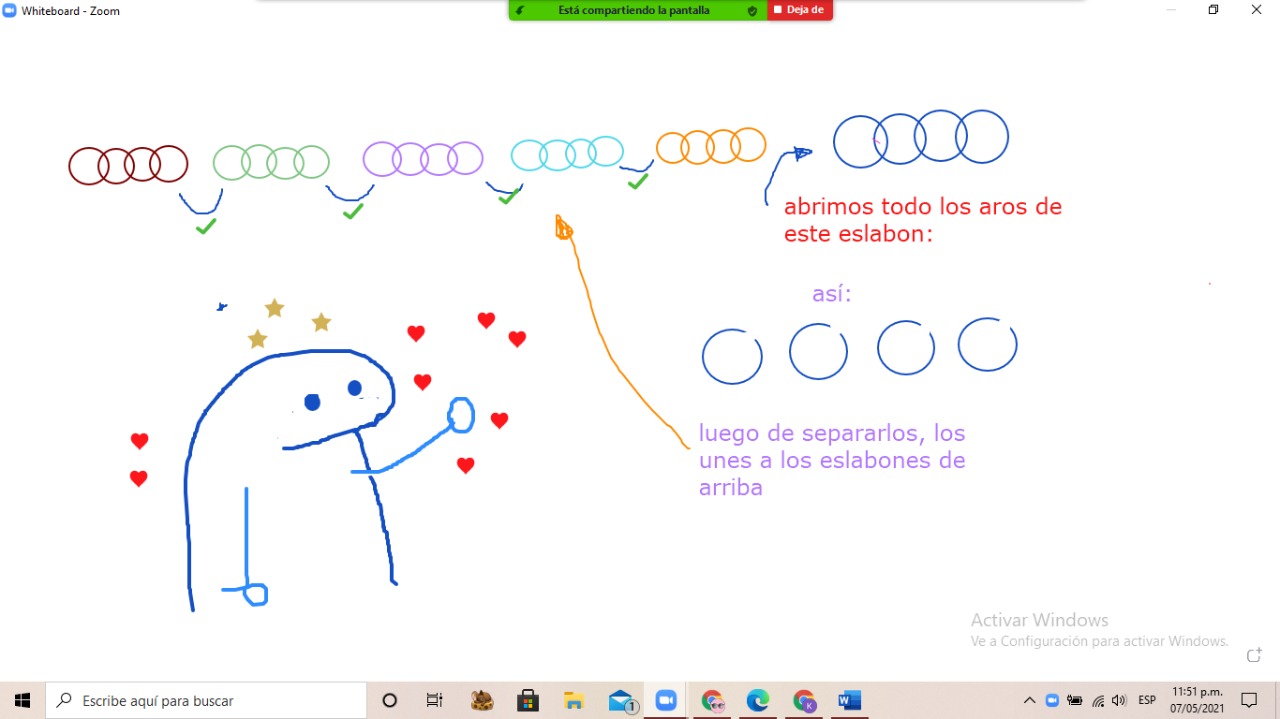The image size is (1280, 719).
Task: Click the purple text 'así:'
Action: (831, 294)
